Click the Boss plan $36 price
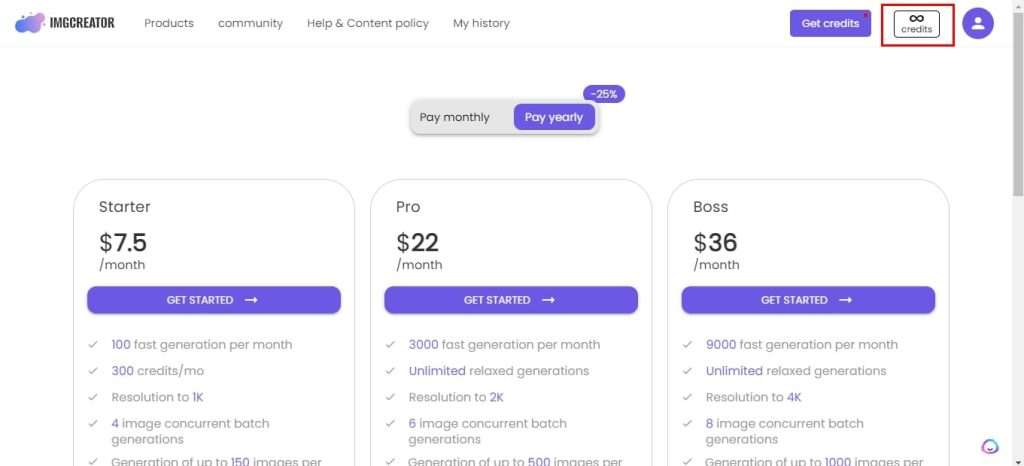This screenshot has height=466, width=1024. (715, 243)
